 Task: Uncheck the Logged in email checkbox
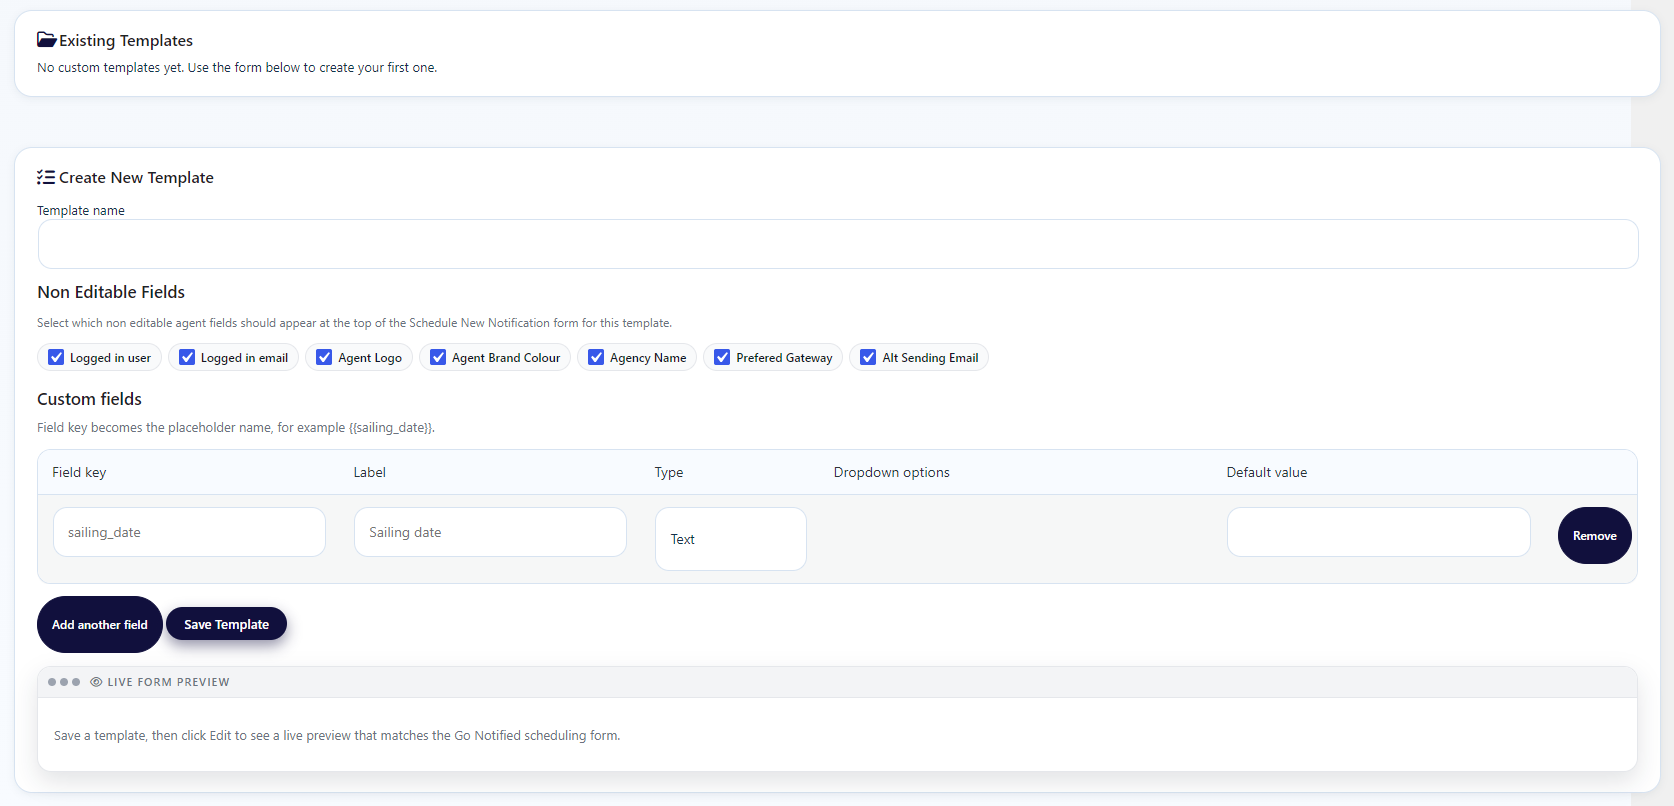(187, 357)
